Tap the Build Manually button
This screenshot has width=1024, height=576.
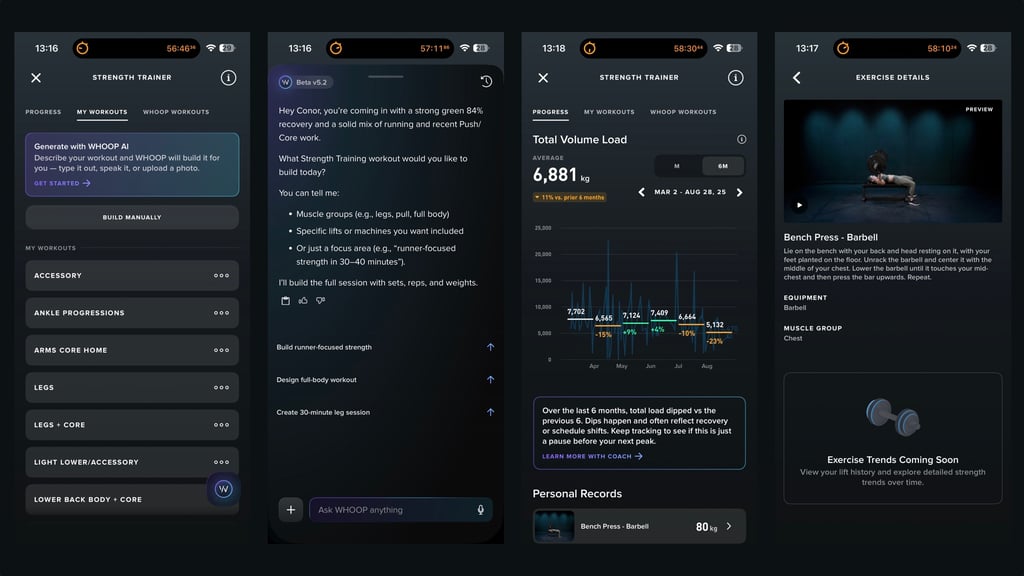[132, 217]
